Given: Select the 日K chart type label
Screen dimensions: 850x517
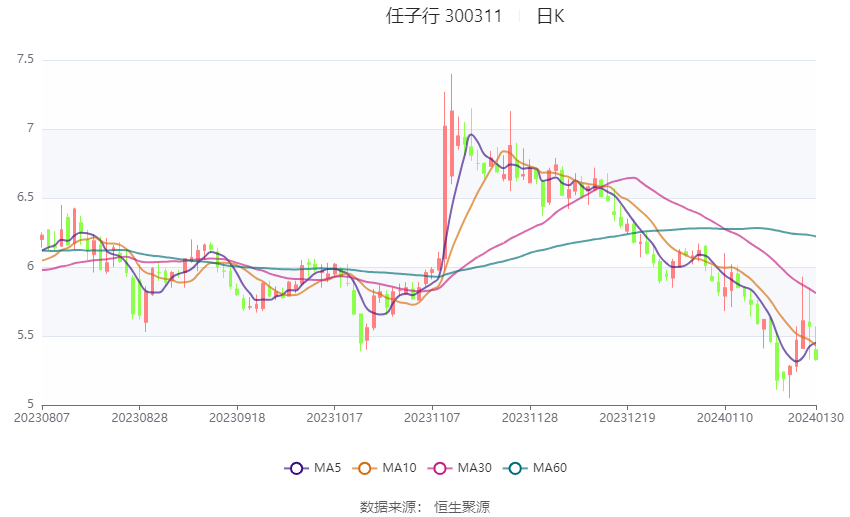Looking at the screenshot, I should [x=550, y=16].
